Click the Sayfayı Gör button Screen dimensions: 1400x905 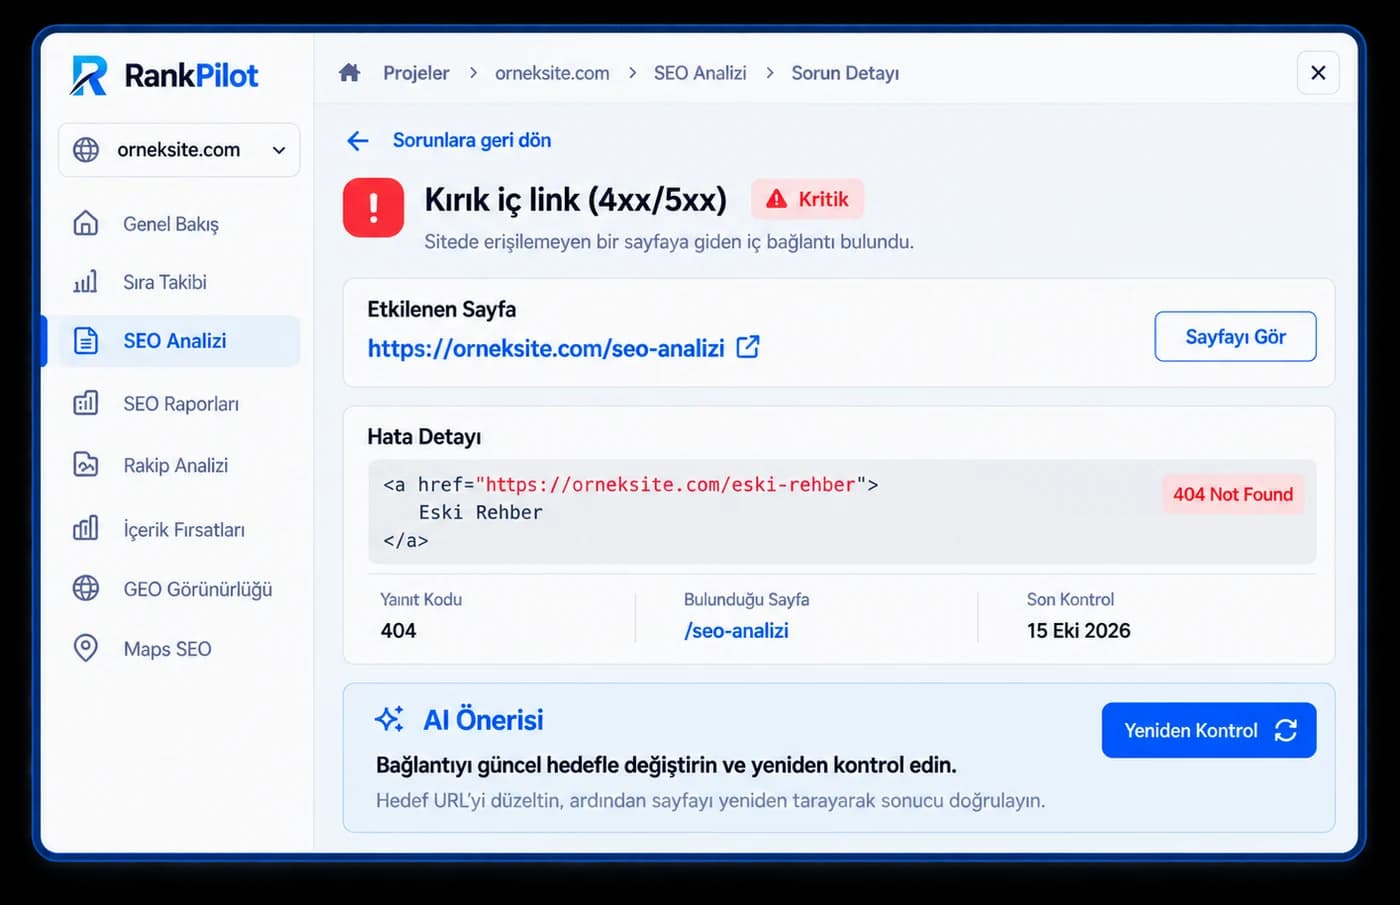1235,337
